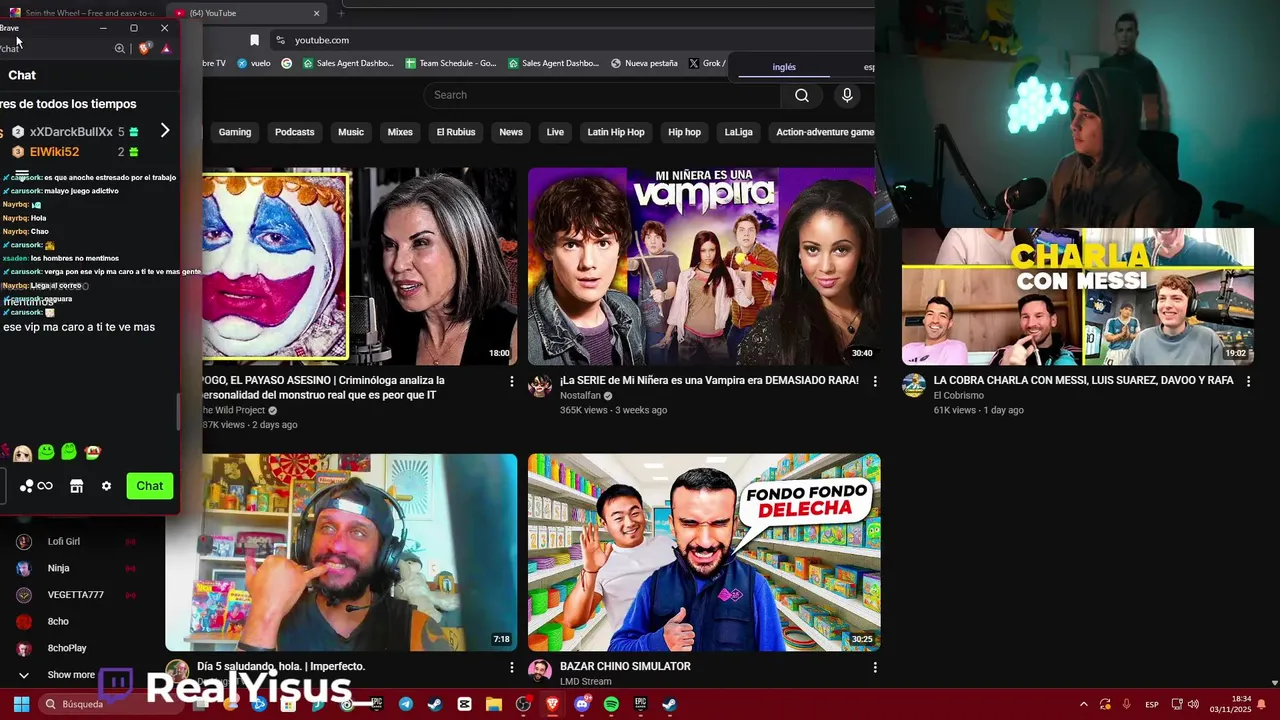Click the bookmark icon beside the address bar
This screenshot has height=720, width=1280.
pos(254,40)
